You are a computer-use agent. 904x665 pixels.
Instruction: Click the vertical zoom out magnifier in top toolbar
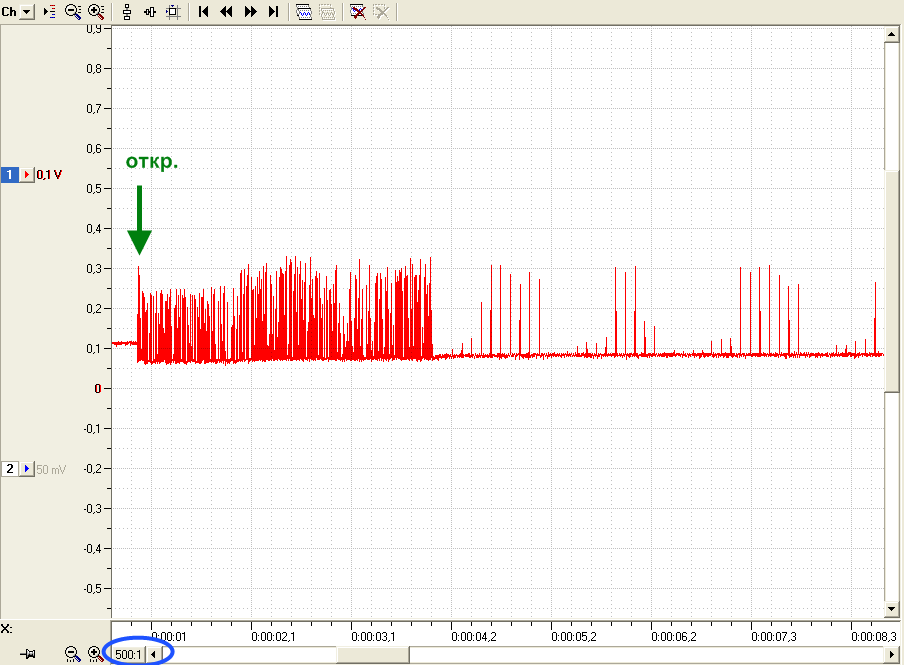pyautogui.click(x=73, y=12)
